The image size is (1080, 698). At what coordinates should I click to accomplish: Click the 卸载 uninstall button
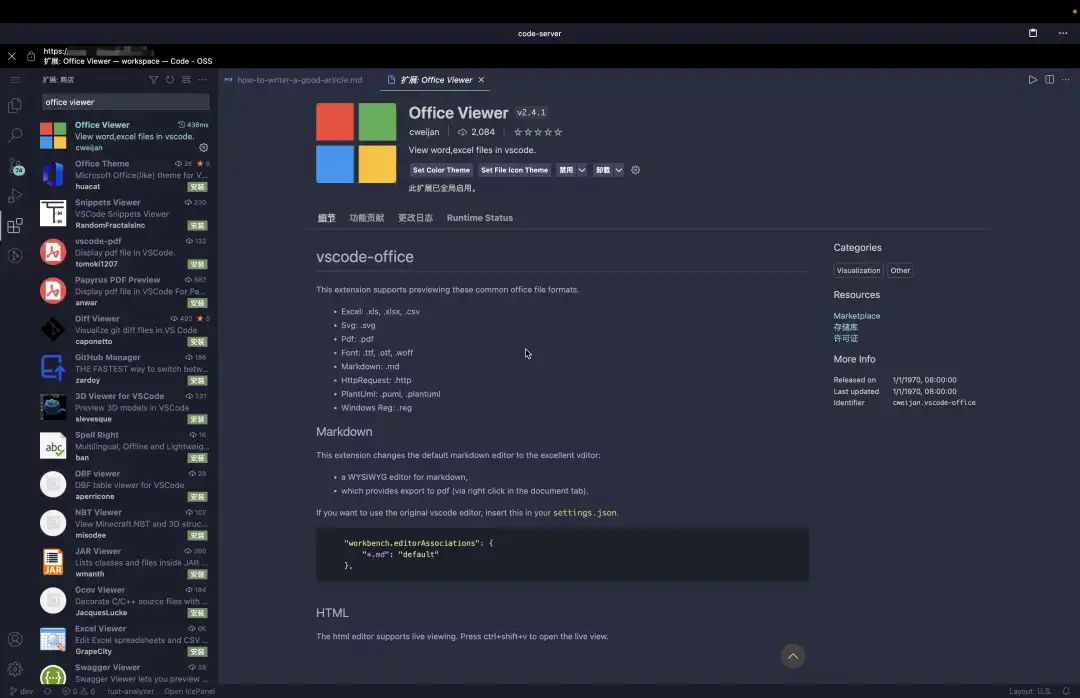603,170
